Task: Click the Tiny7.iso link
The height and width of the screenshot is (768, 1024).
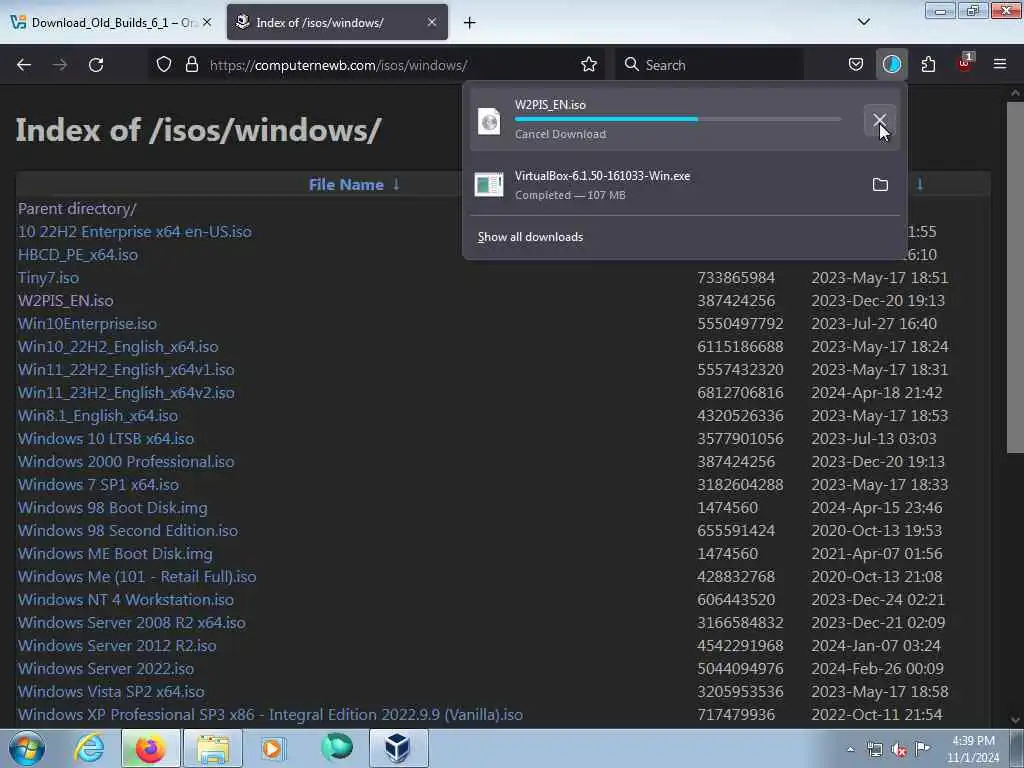Action: pyautogui.click(x=48, y=278)
